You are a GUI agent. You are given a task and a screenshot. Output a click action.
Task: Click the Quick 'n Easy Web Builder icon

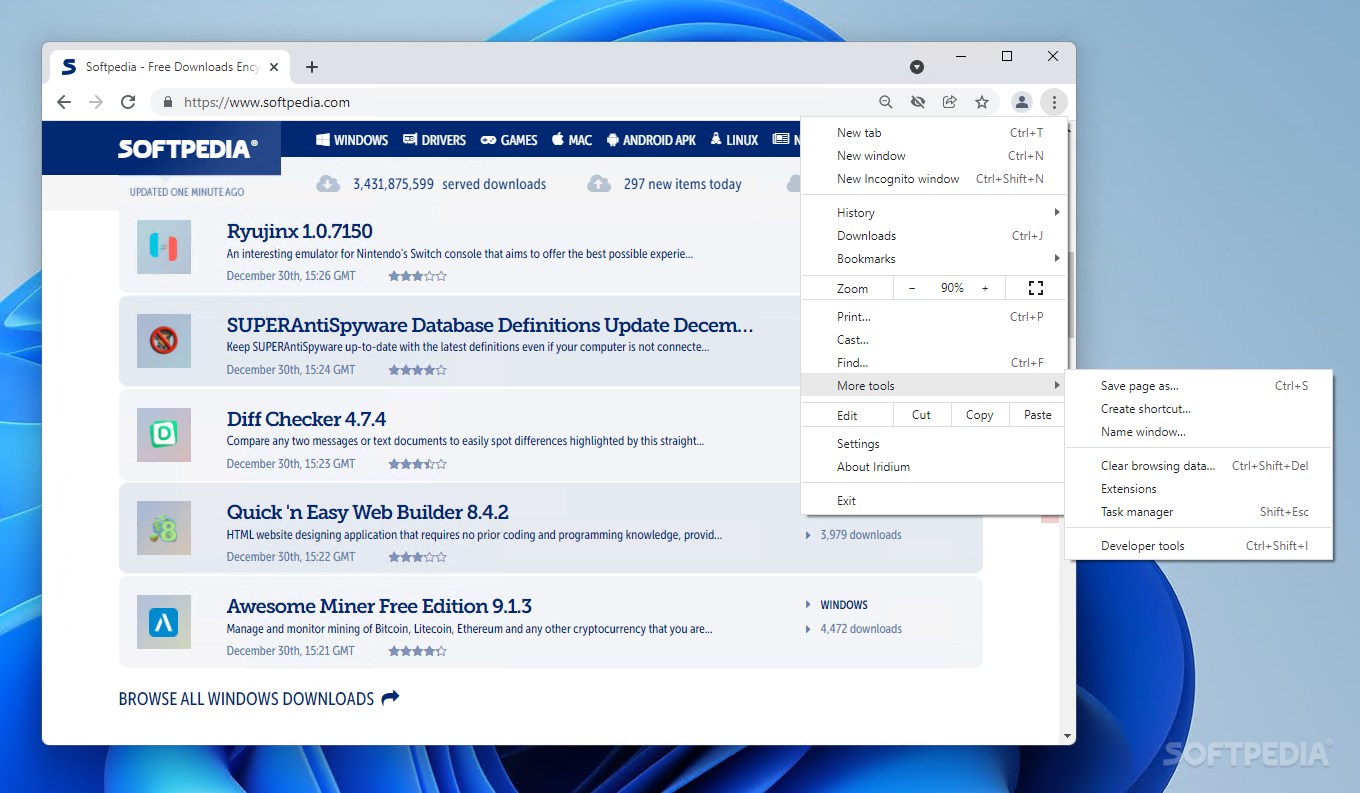(x=164, y=528)
